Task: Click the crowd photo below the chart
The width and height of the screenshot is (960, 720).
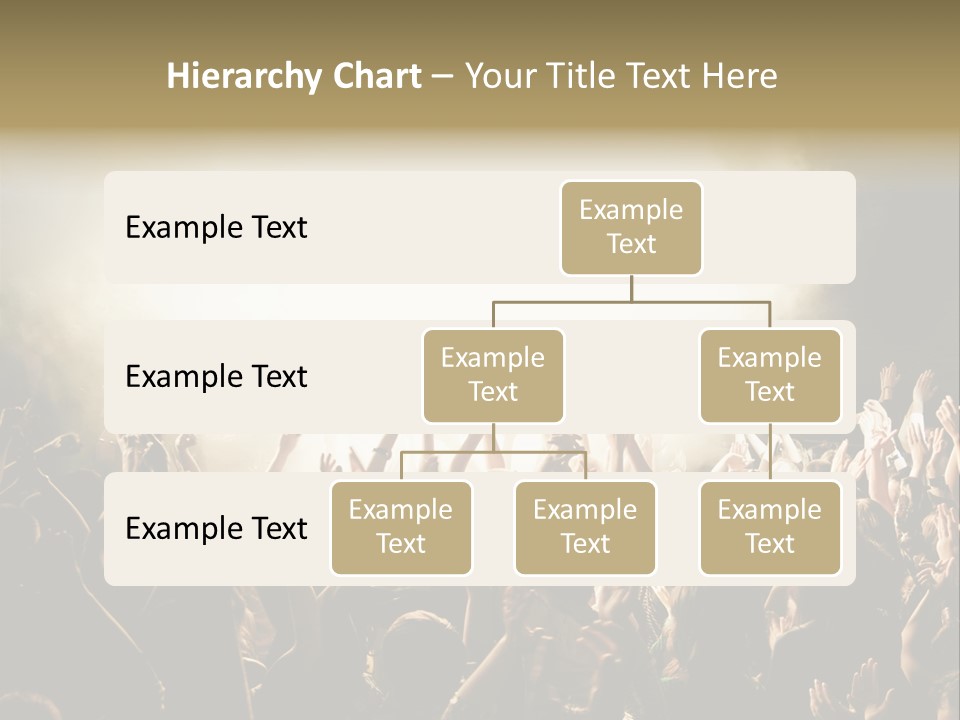Action: pyautogui.click(x=480, y=650)
